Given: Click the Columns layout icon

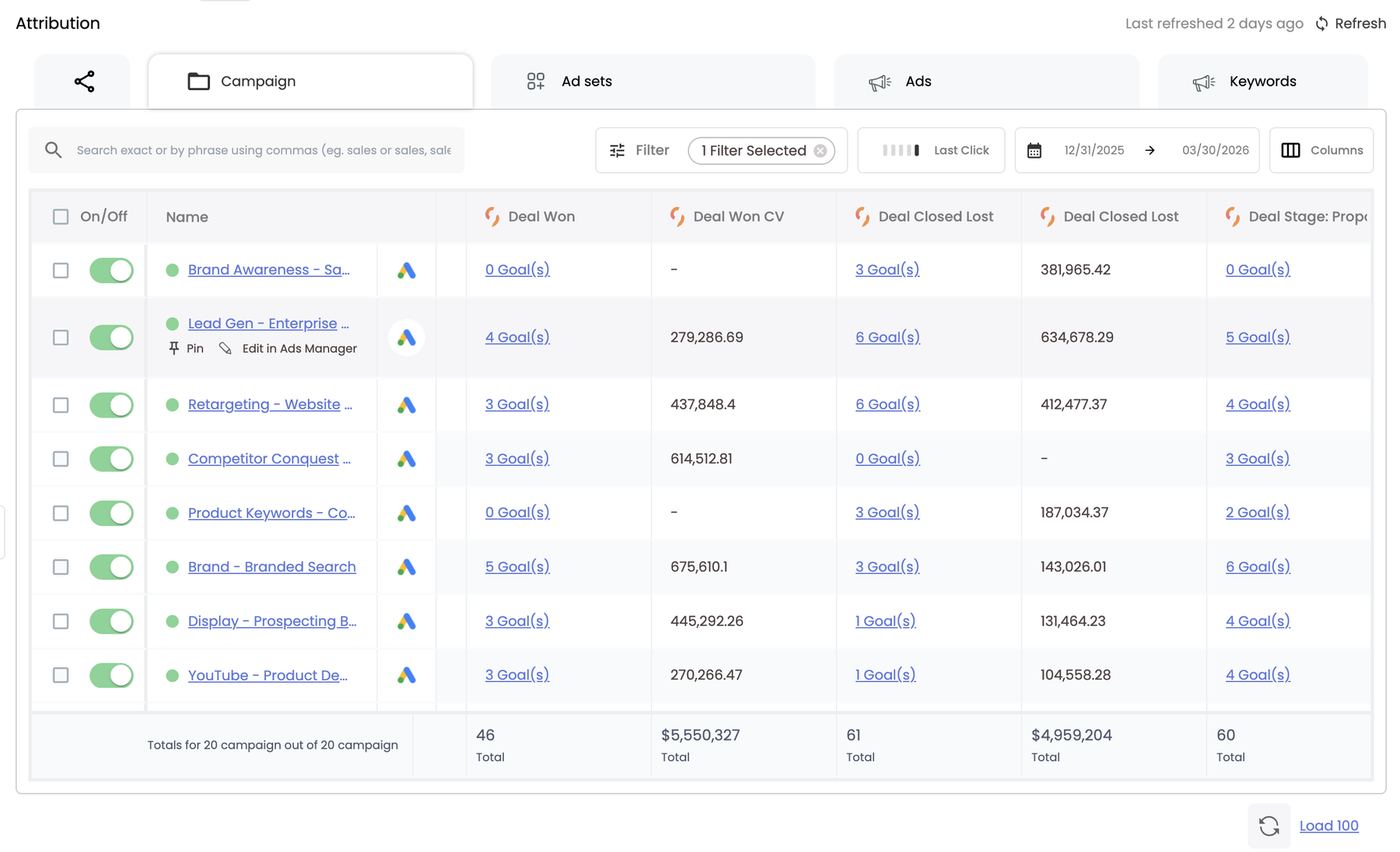Looking at the screenshot, I should [x=1291, y=150].
